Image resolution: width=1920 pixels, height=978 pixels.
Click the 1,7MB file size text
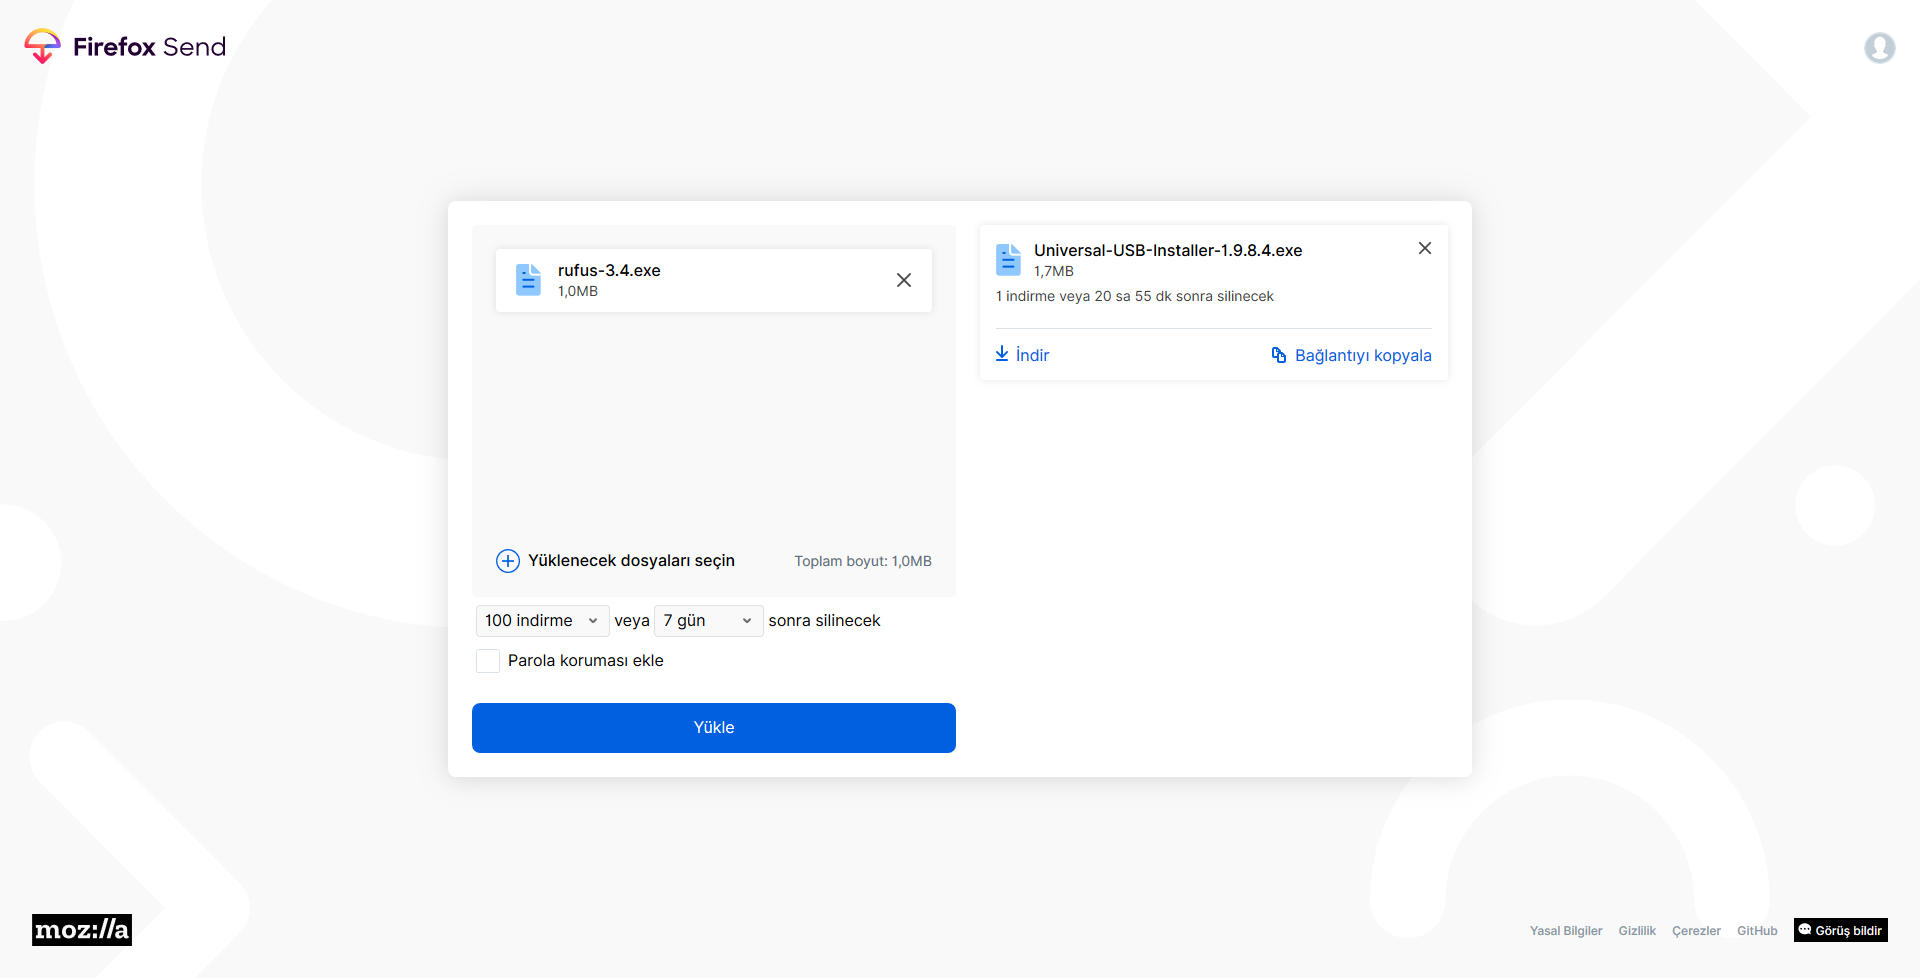point(1054,271)
